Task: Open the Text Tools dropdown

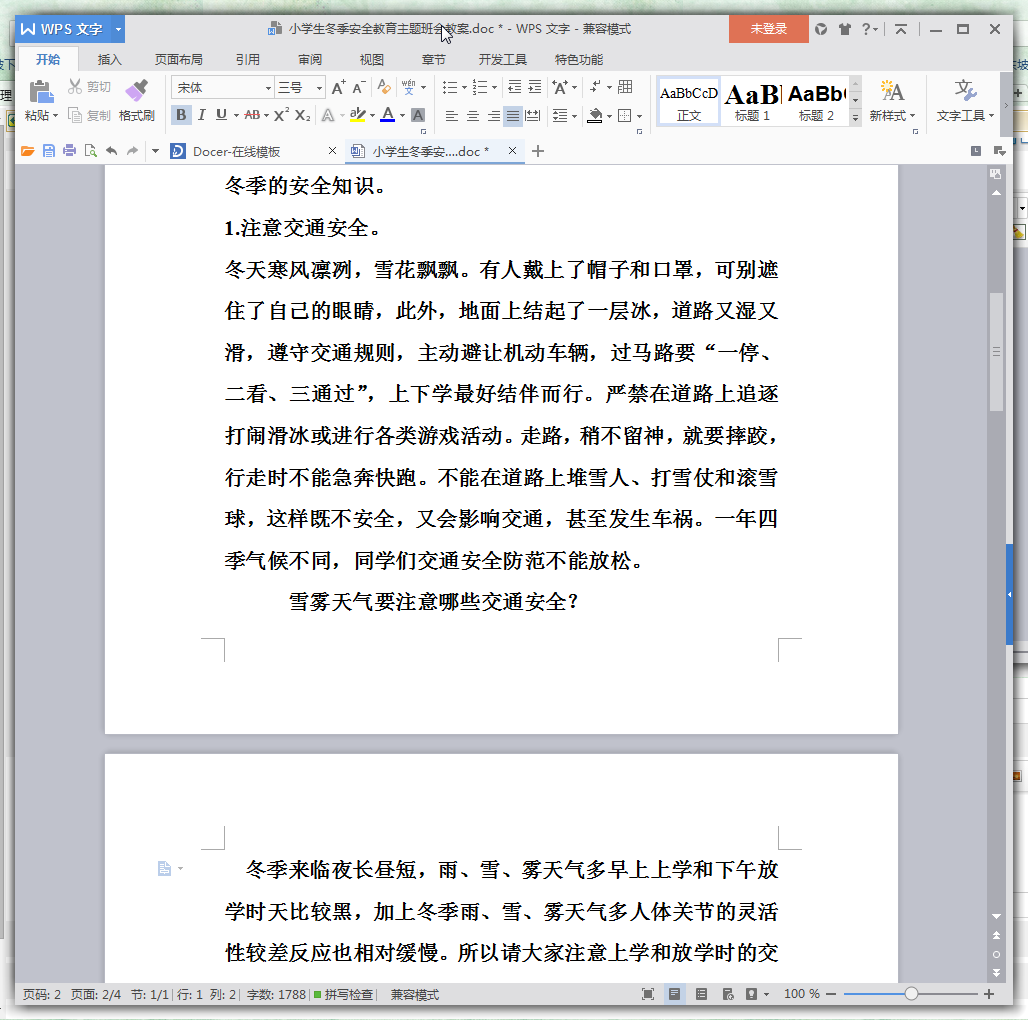Action: click(965, 101)
